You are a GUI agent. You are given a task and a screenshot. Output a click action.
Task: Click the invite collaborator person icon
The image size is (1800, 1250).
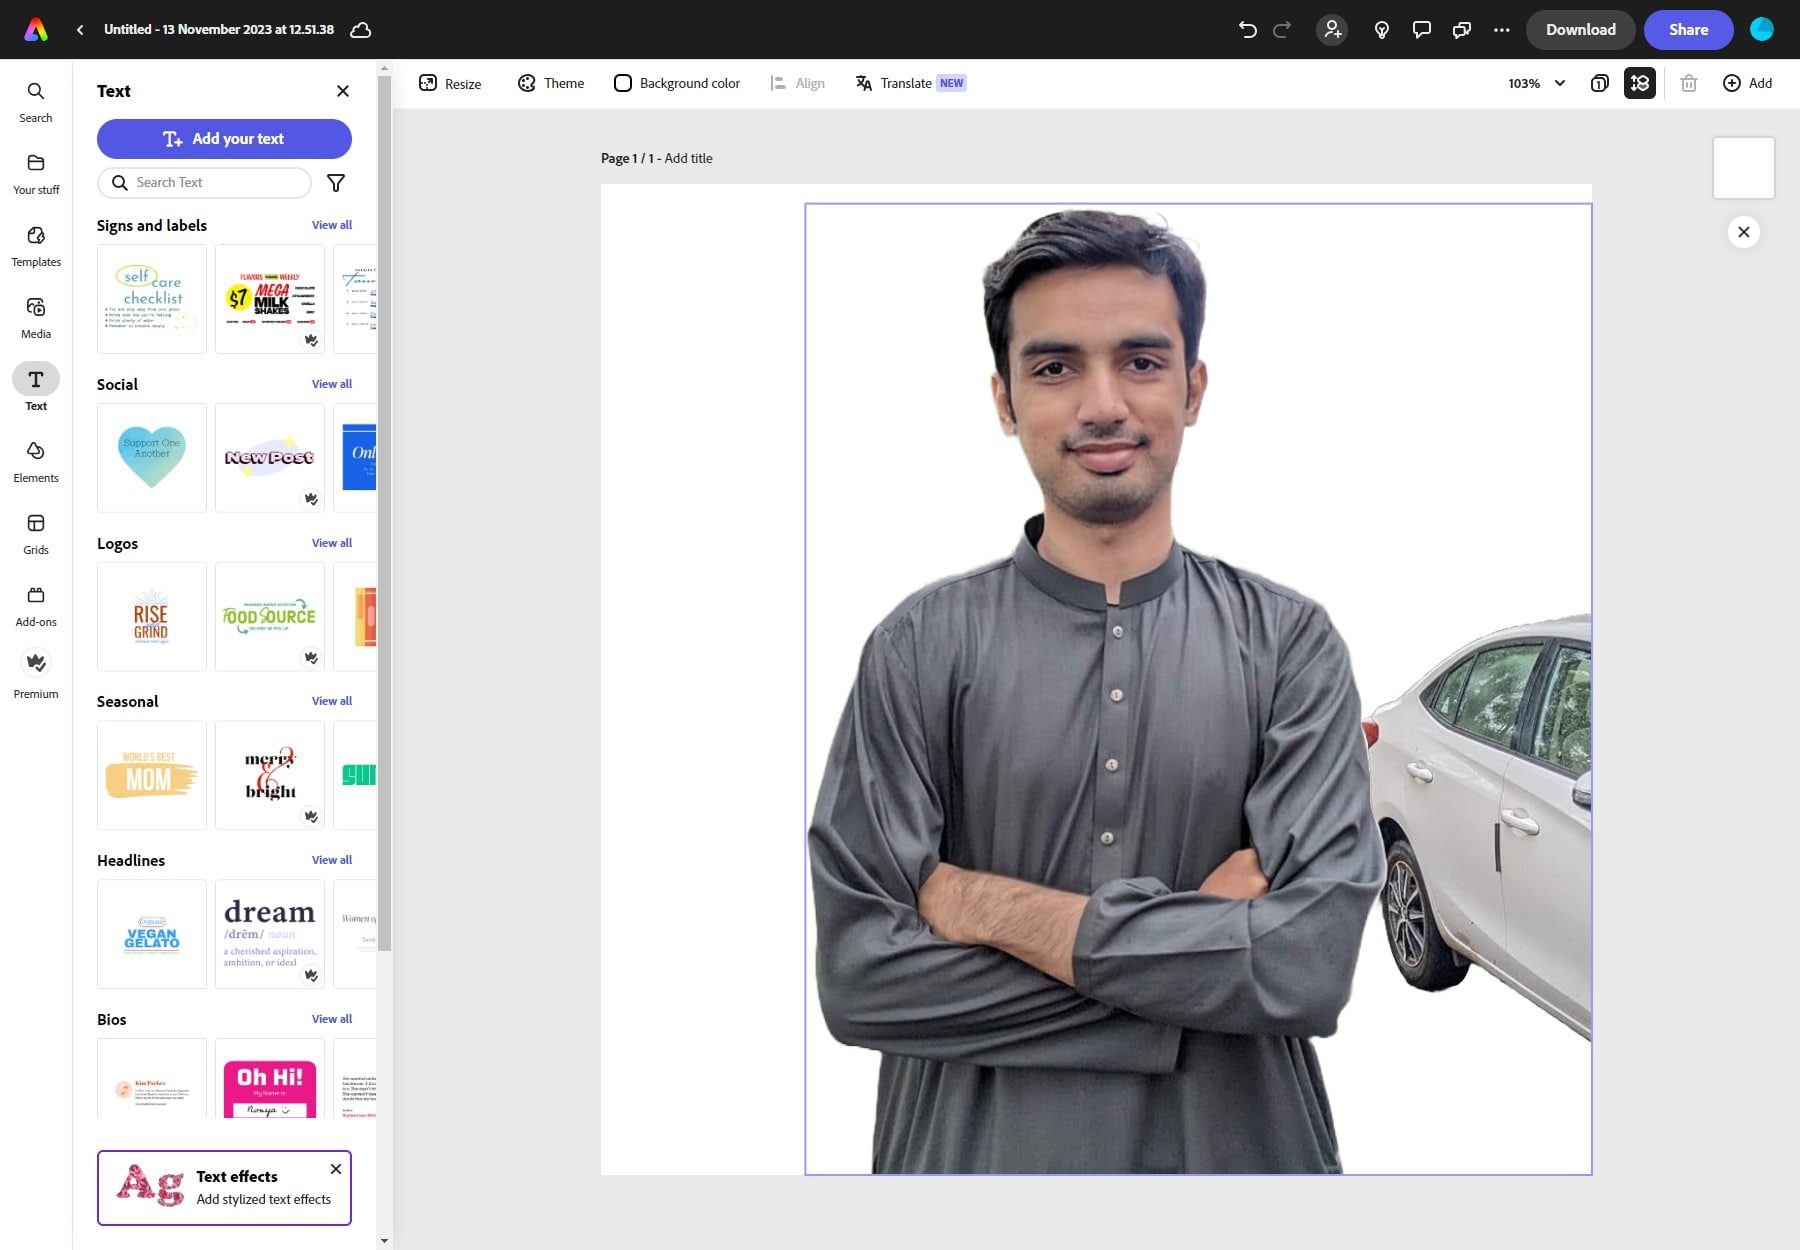(x=1331, y=29)
